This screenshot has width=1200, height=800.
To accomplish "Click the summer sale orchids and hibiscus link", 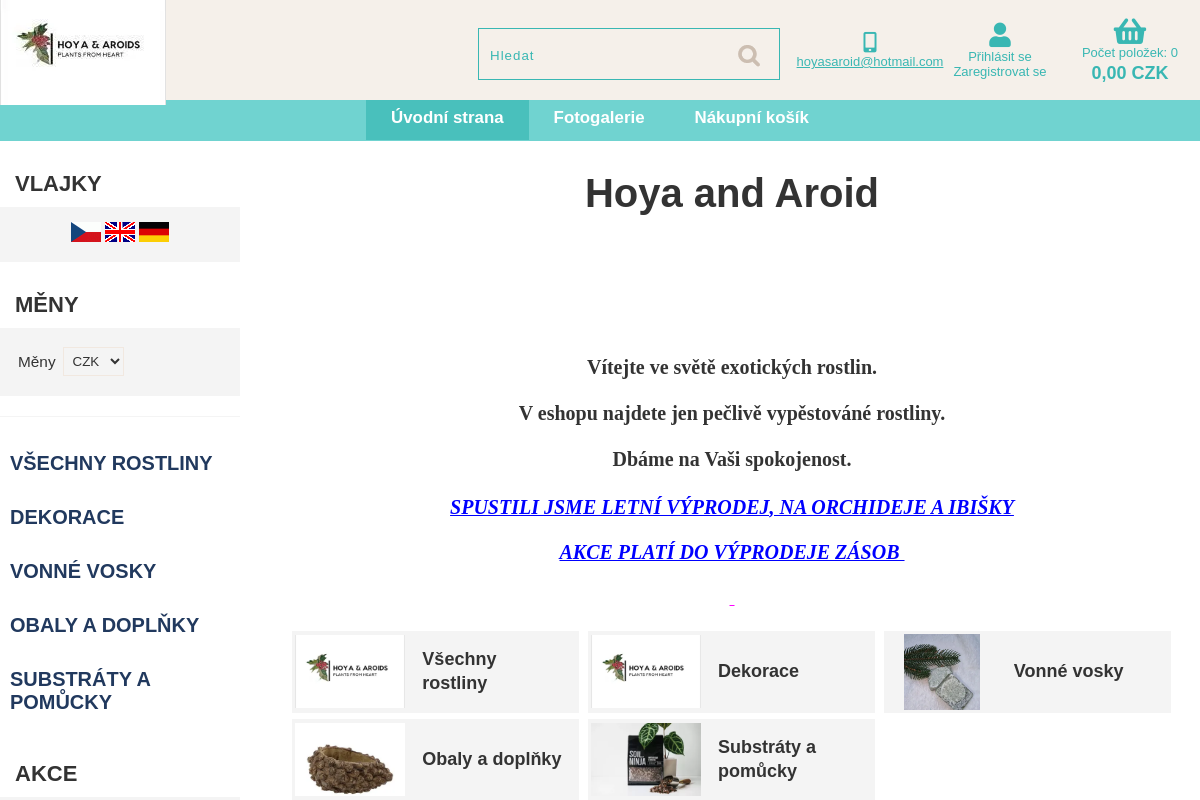I will pos(732,507).
